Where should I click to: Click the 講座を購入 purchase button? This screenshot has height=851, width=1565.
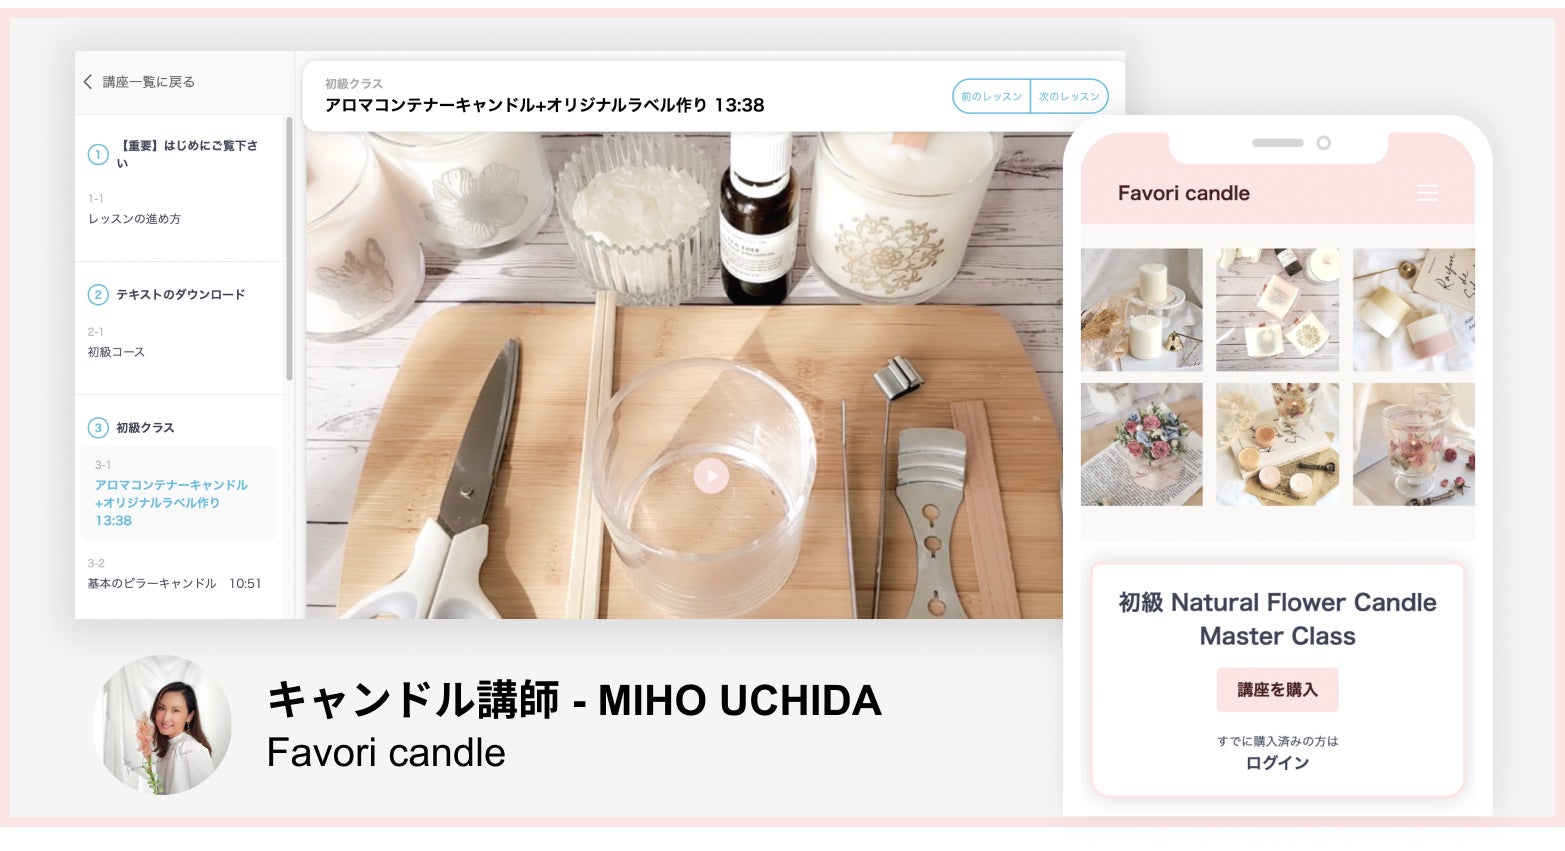click(x=1277, y=690)
